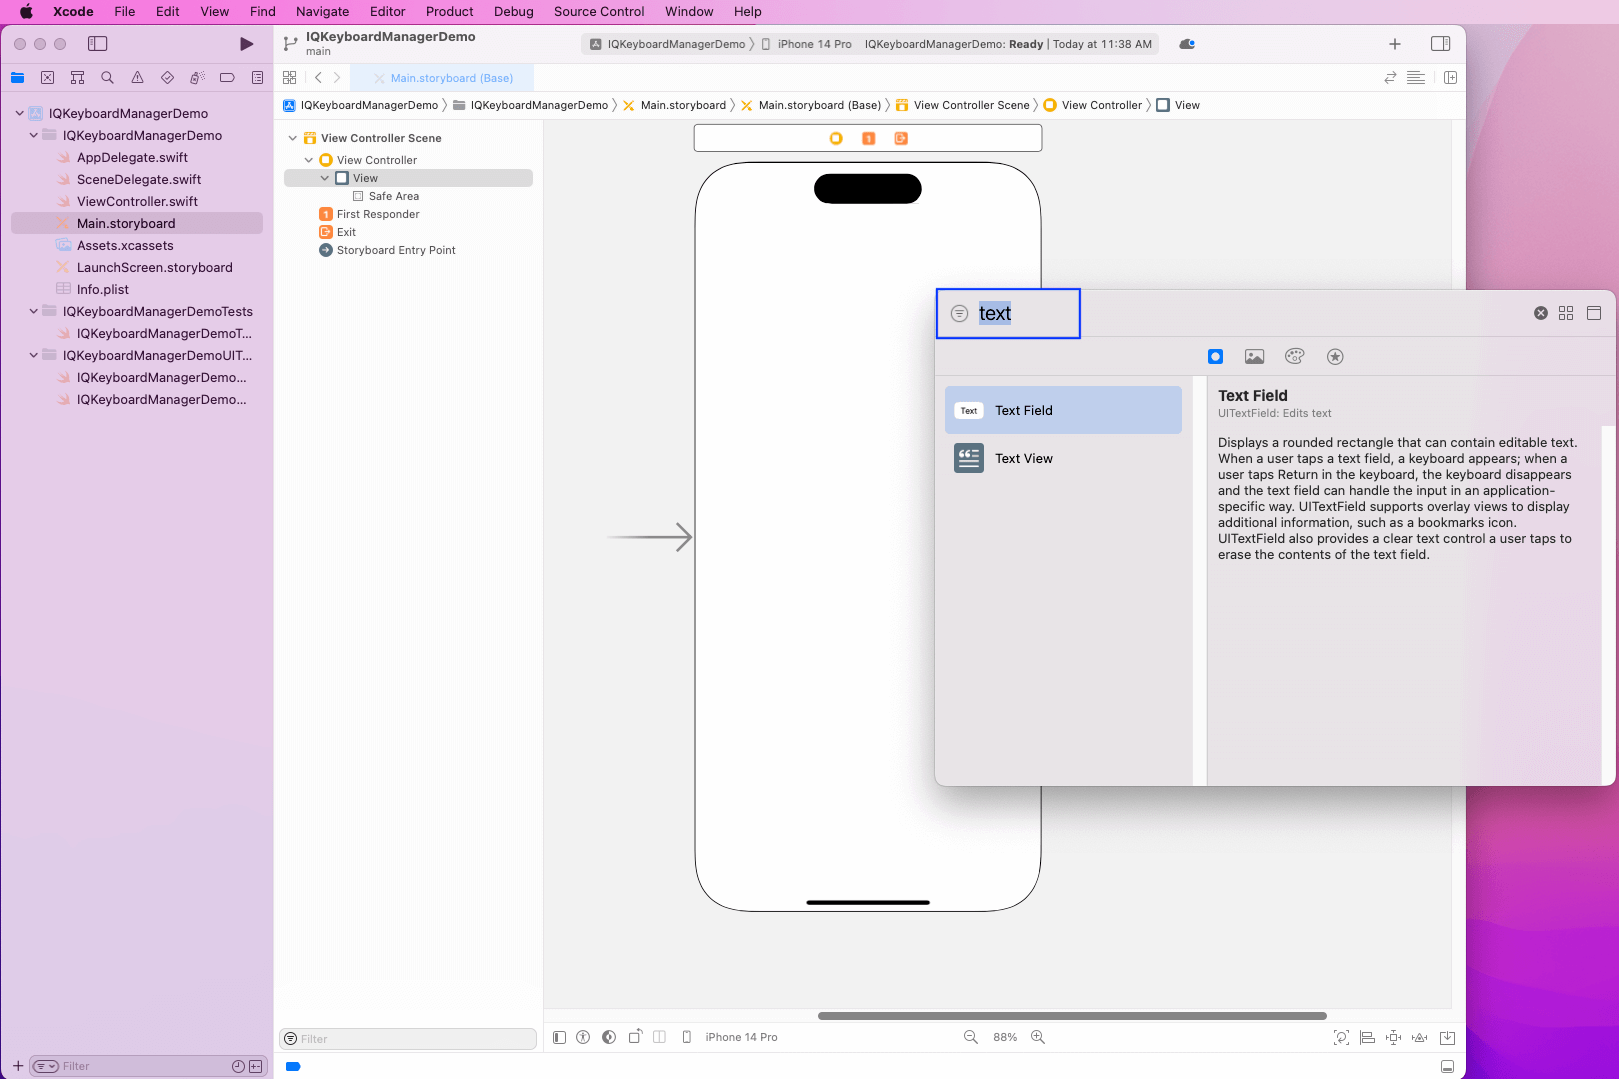Open the Media library tab in the library panel
The image size is (1619, 1079).
coord(1254,356)
